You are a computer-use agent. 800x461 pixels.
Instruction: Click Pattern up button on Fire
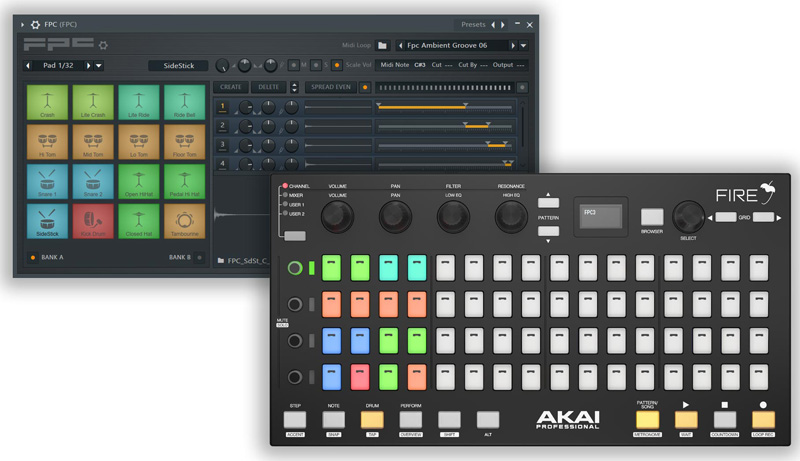tap(548, 202)
